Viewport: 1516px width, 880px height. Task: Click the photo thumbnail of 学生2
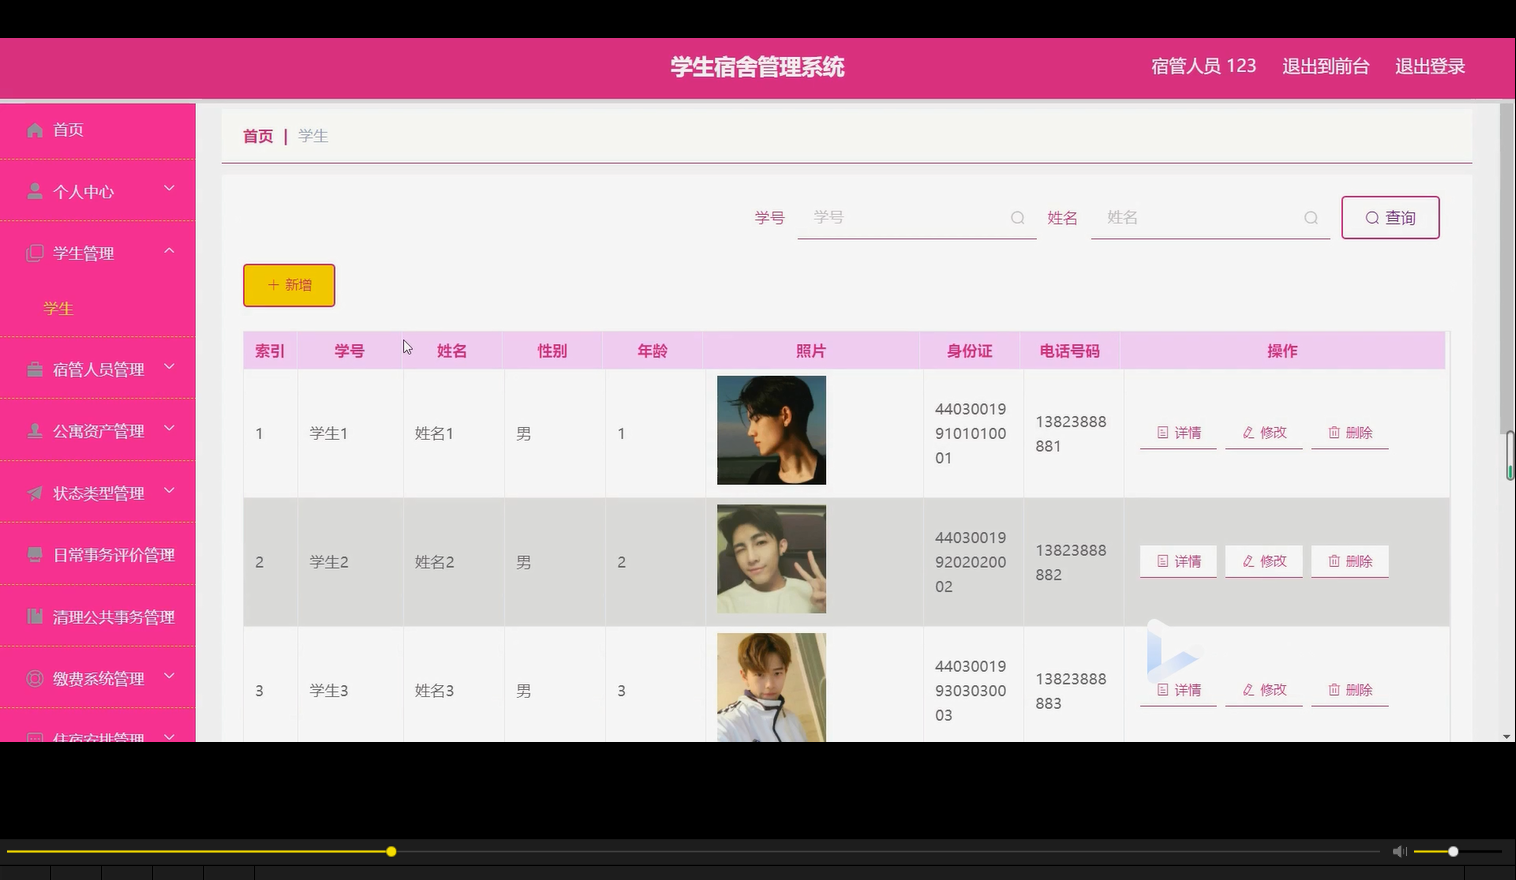click(x=771, y=559)
